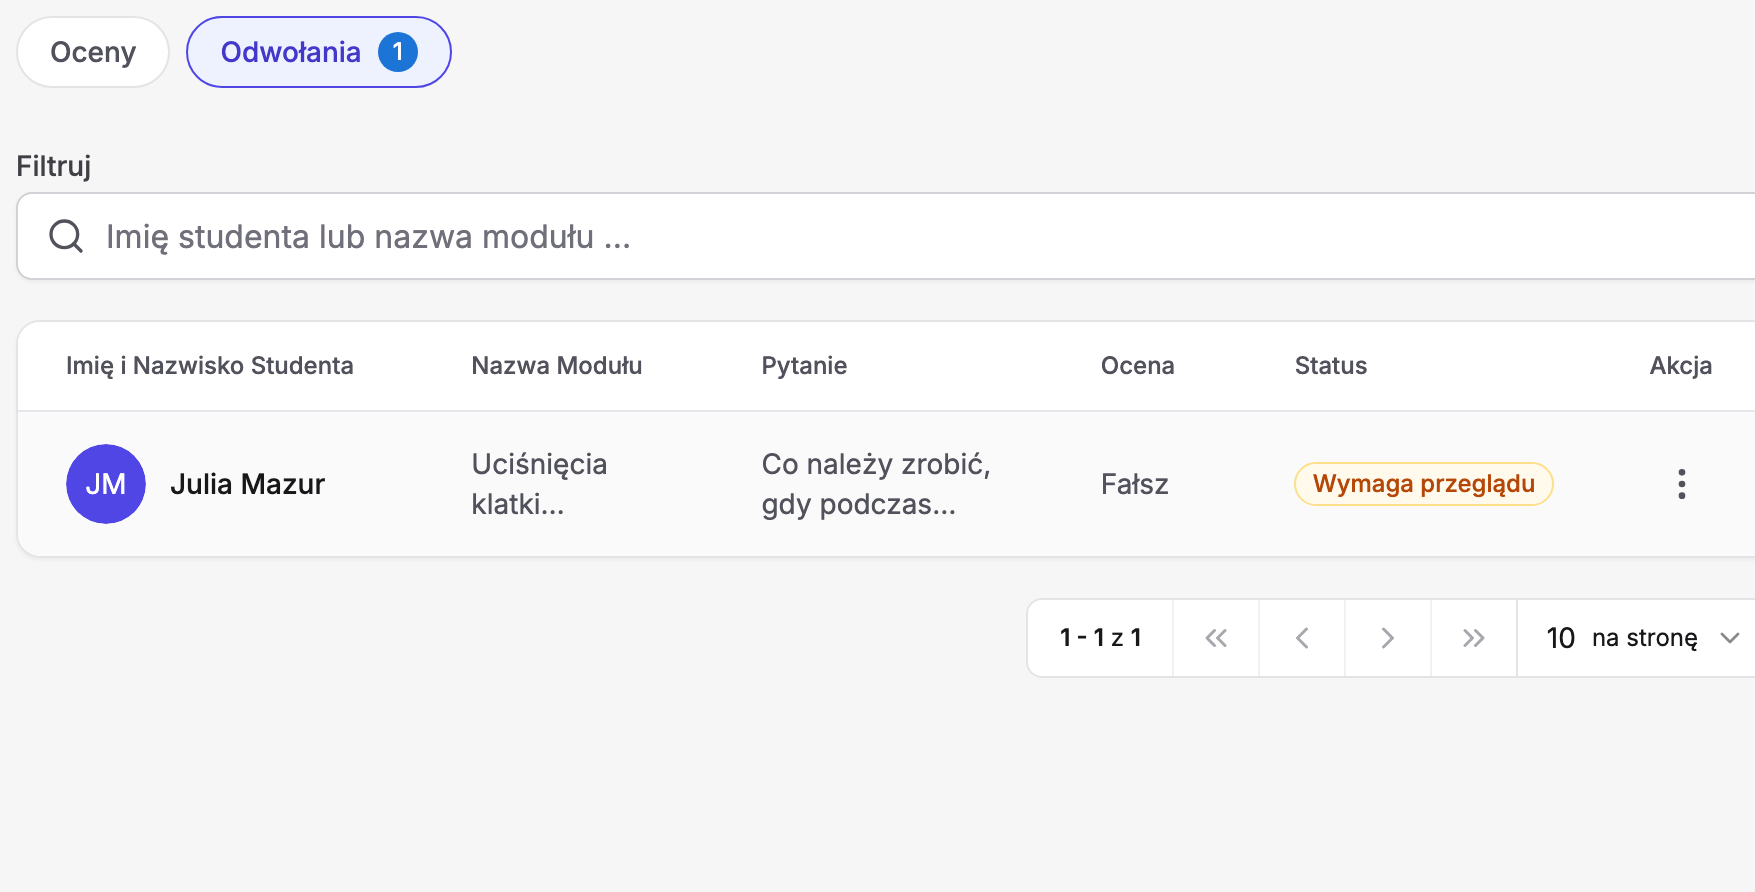Click the Fałsz grade cell

[1135, 484]
